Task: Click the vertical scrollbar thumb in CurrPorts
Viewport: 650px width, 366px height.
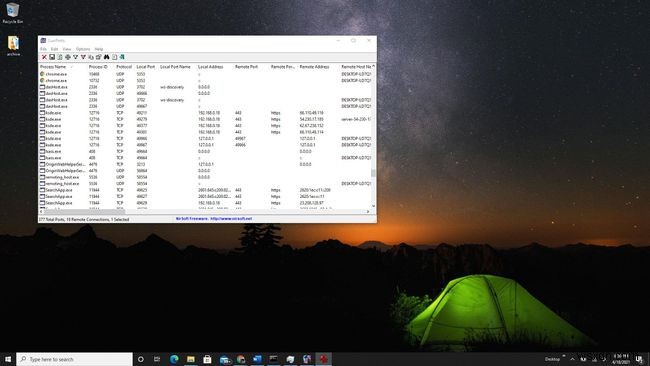Action: click(x=373, y=172)
